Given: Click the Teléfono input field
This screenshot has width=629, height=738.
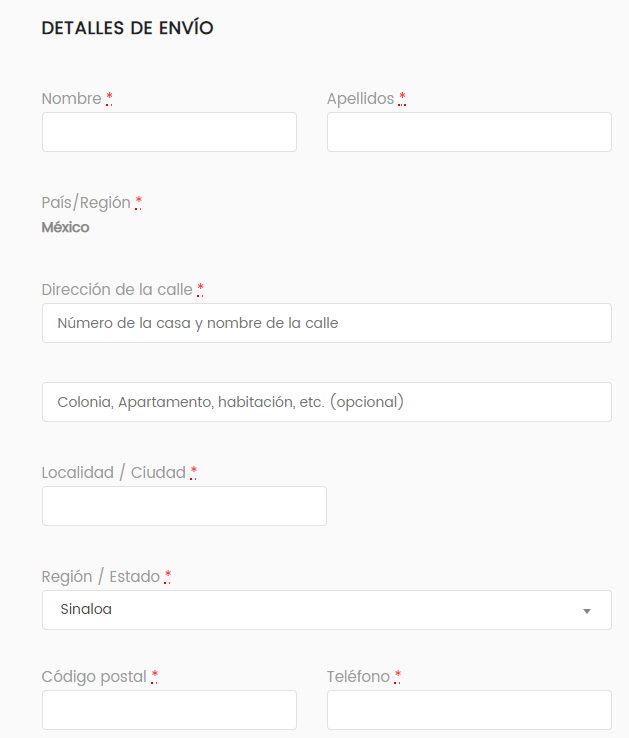Looking at the screenshot, I should point(469,710).
